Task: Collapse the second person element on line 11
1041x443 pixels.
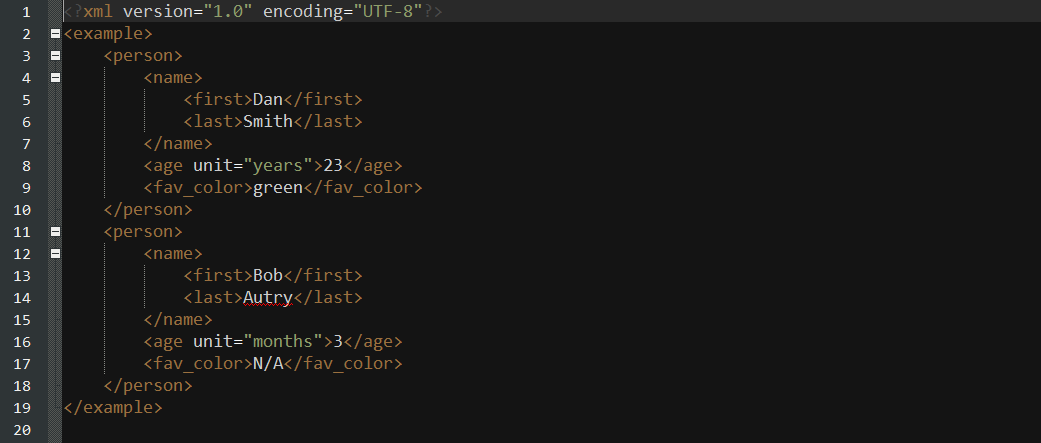Action: [55, 232]
